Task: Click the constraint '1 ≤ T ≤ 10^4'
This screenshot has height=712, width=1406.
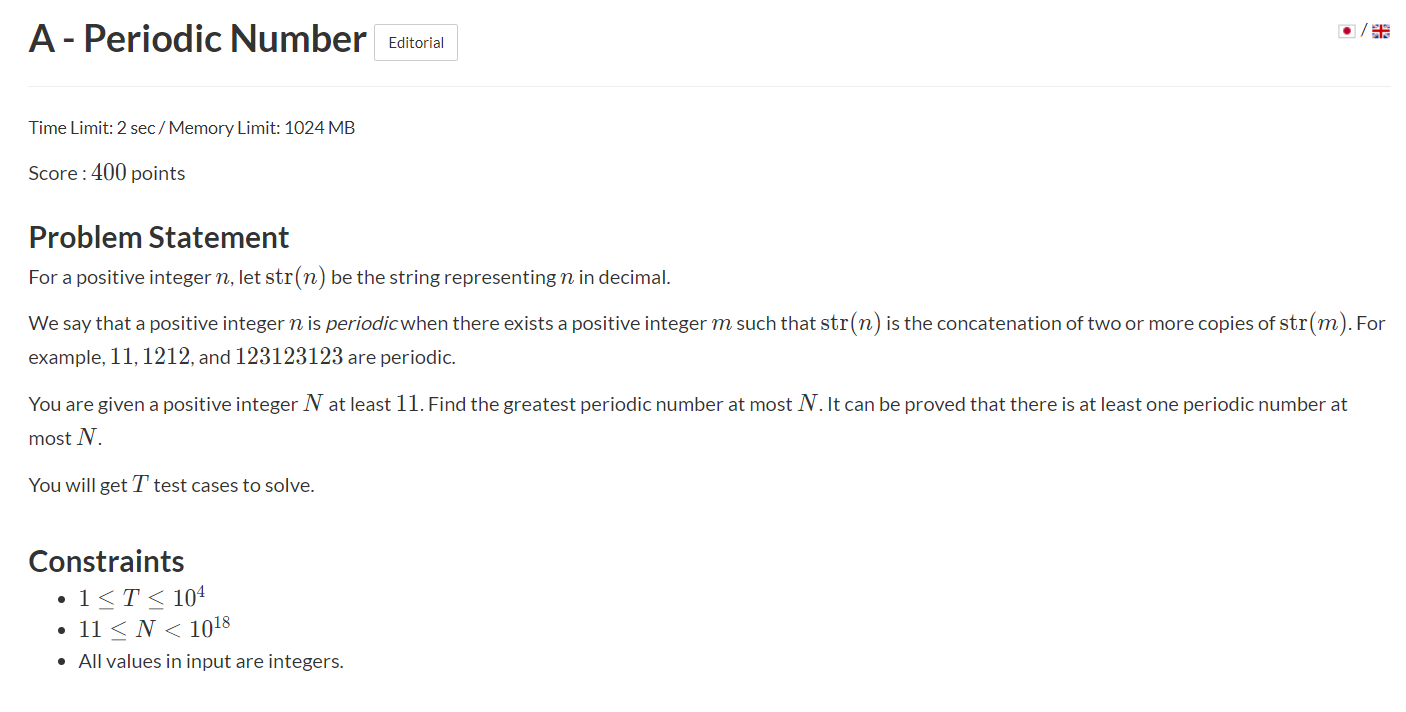Action: point(142,597)
